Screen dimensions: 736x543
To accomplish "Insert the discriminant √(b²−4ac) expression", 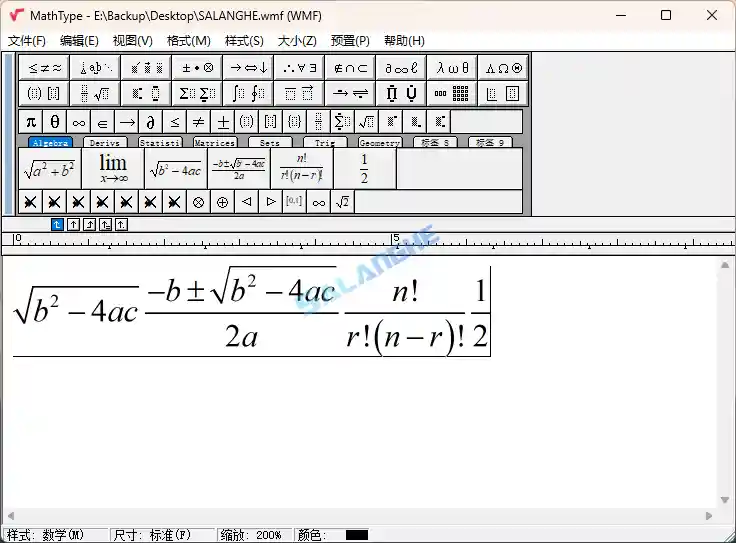I will [176, 169].
